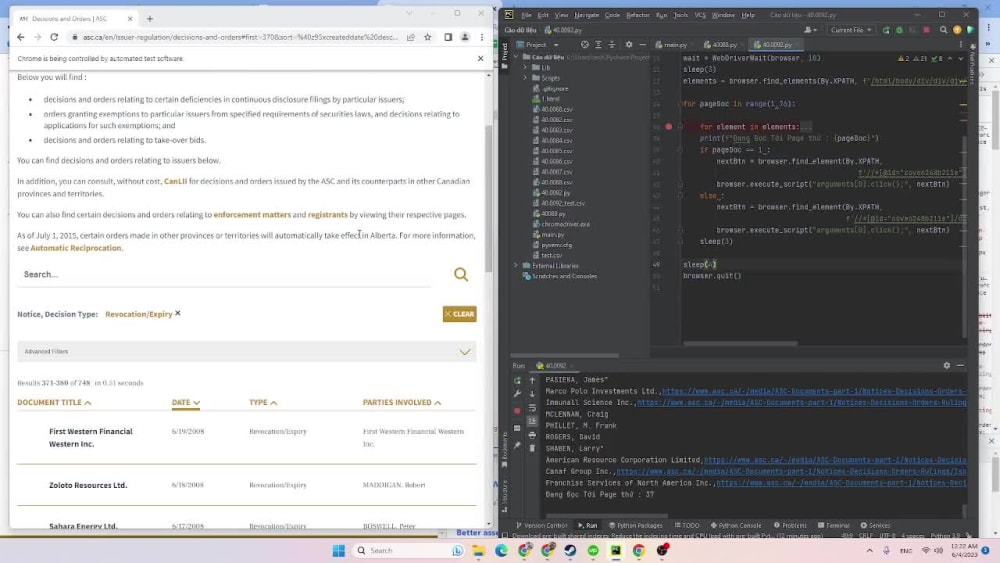This screenshot has width=1000, height=563.
Task: Open PyCharm VCS menu
Action: [x=700, y=15]
